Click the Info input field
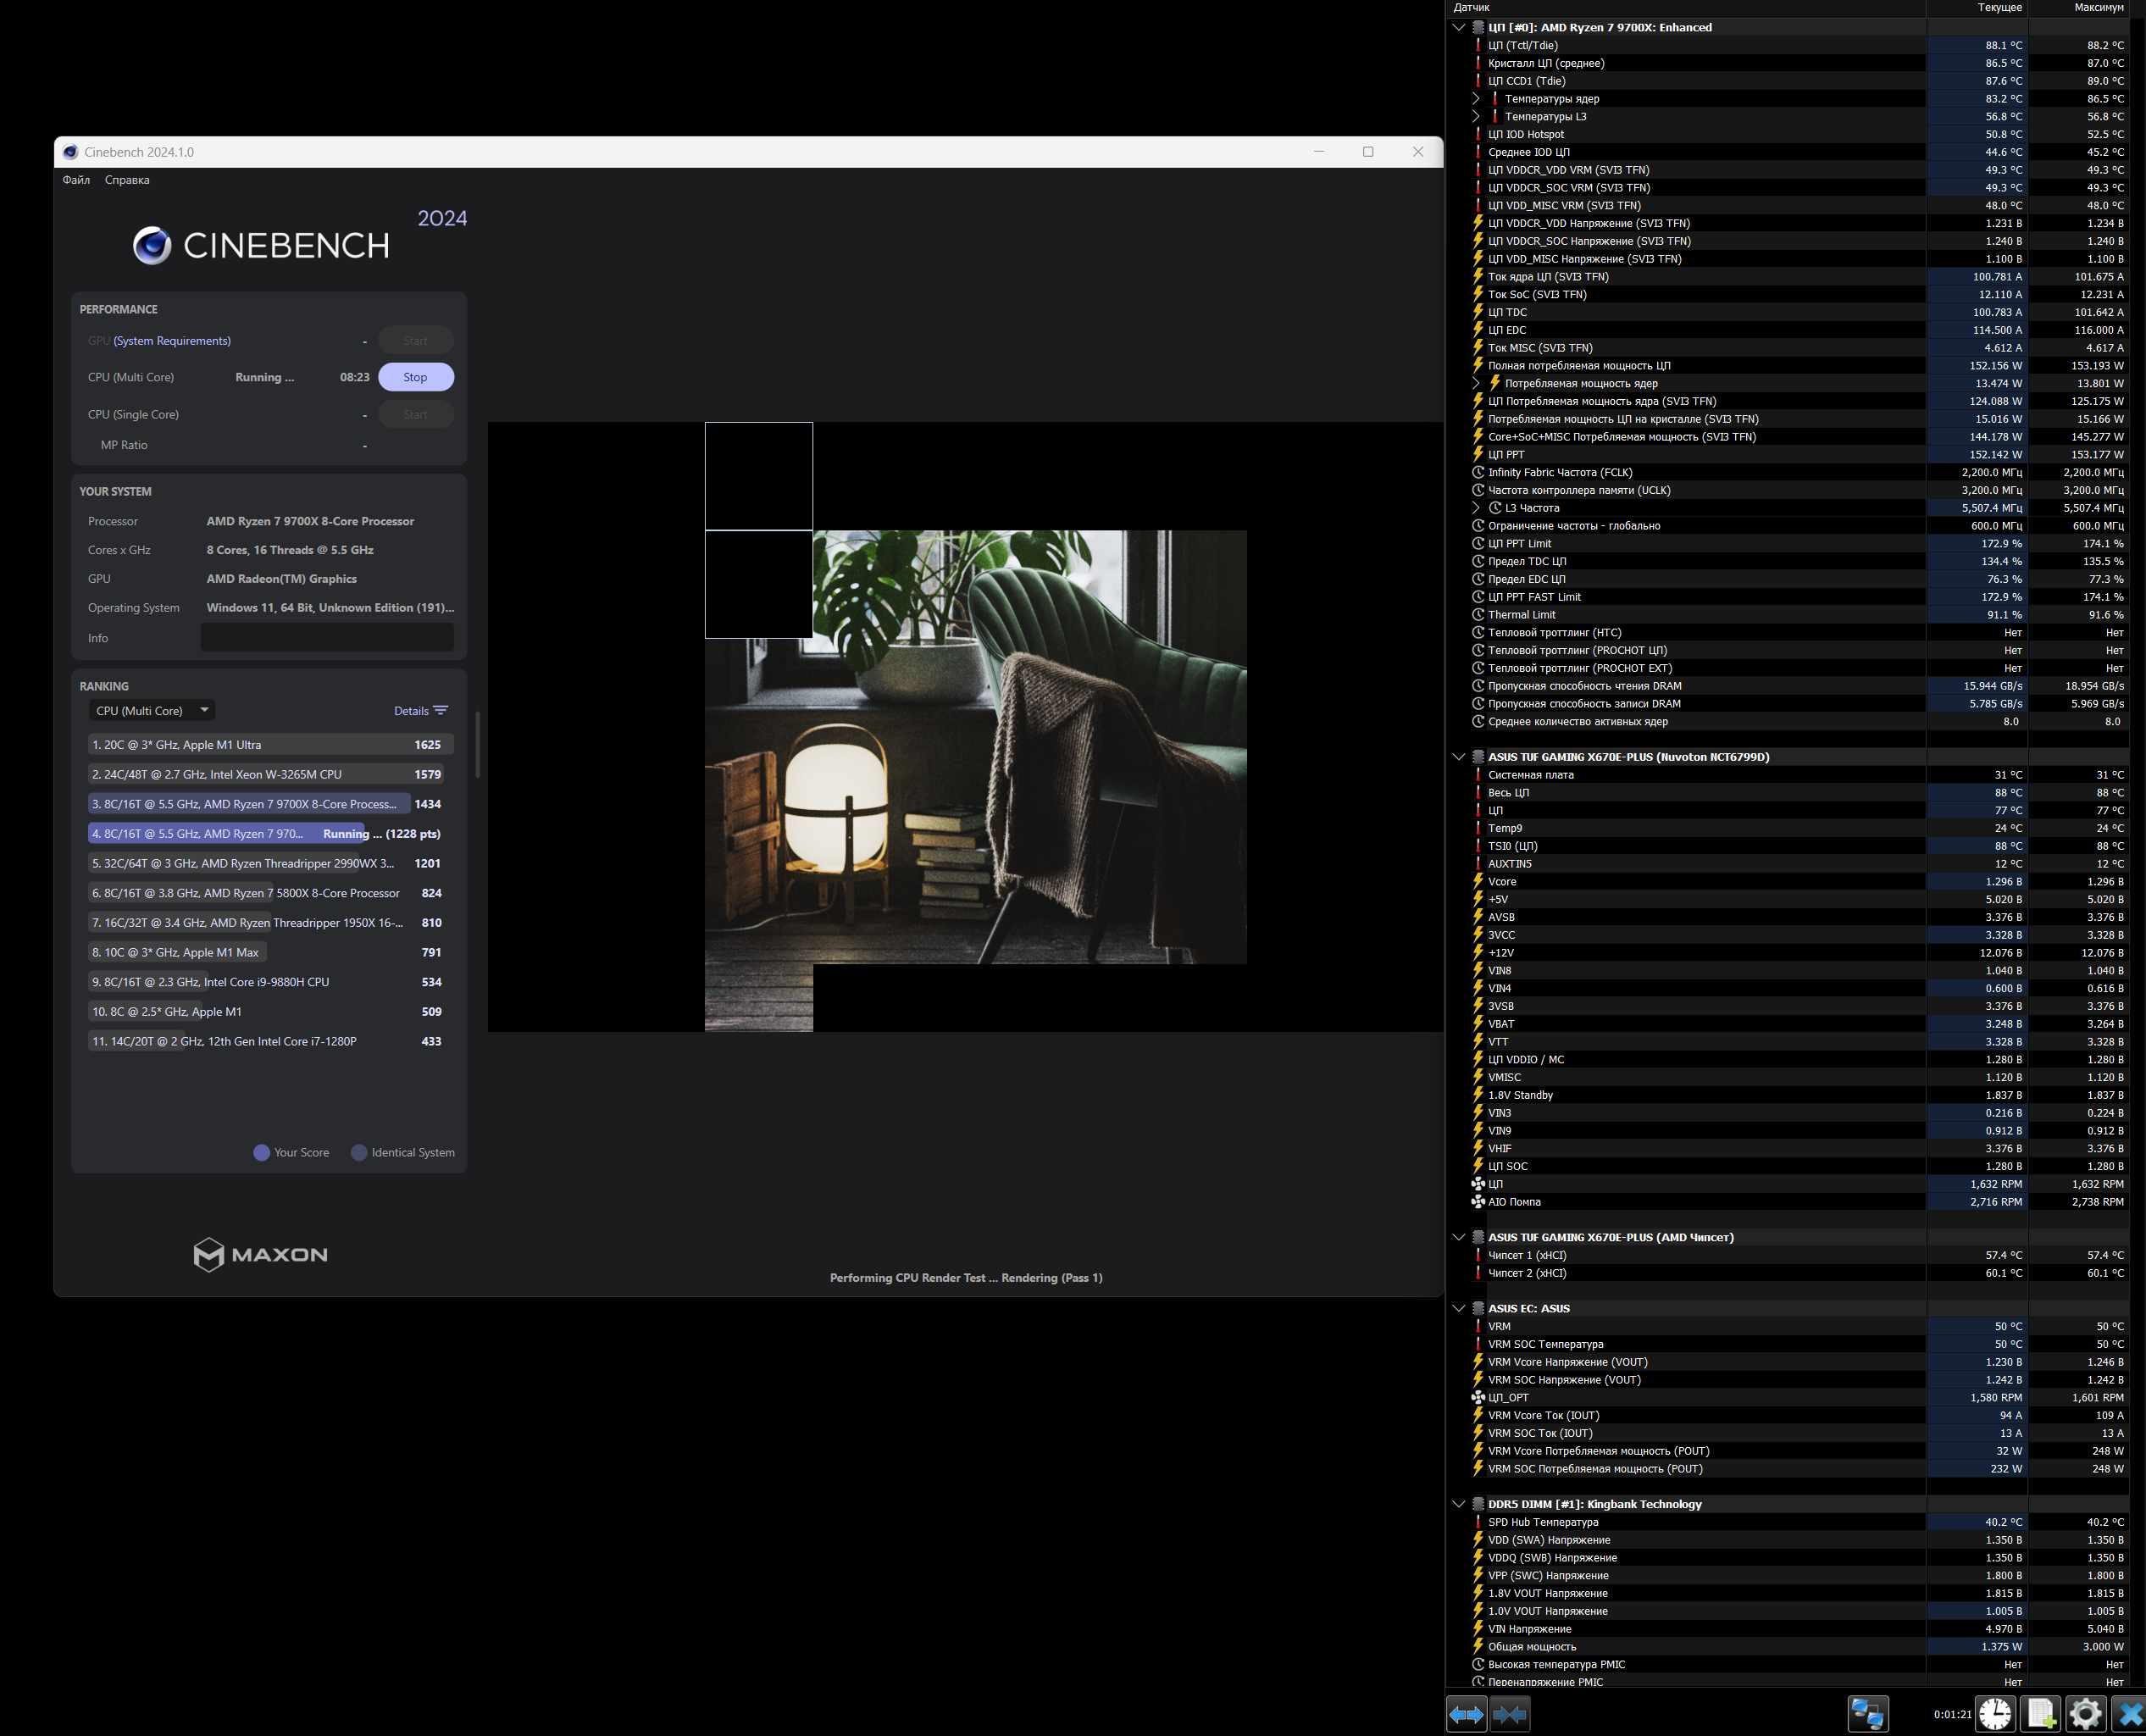 [327, 638]
